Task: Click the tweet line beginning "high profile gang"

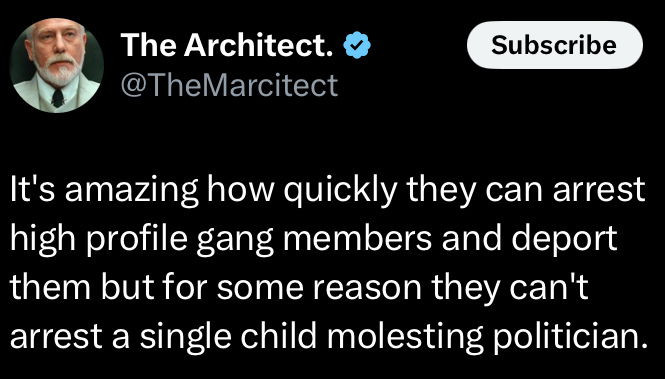Action: point(313,240)
